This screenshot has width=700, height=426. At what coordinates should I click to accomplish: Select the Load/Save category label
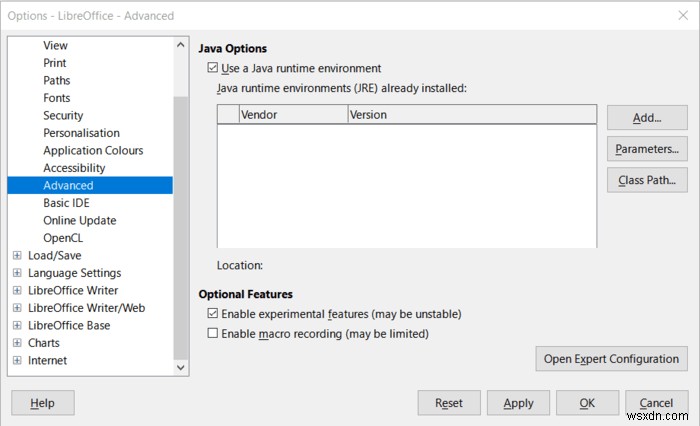click(x=54, y=255)
